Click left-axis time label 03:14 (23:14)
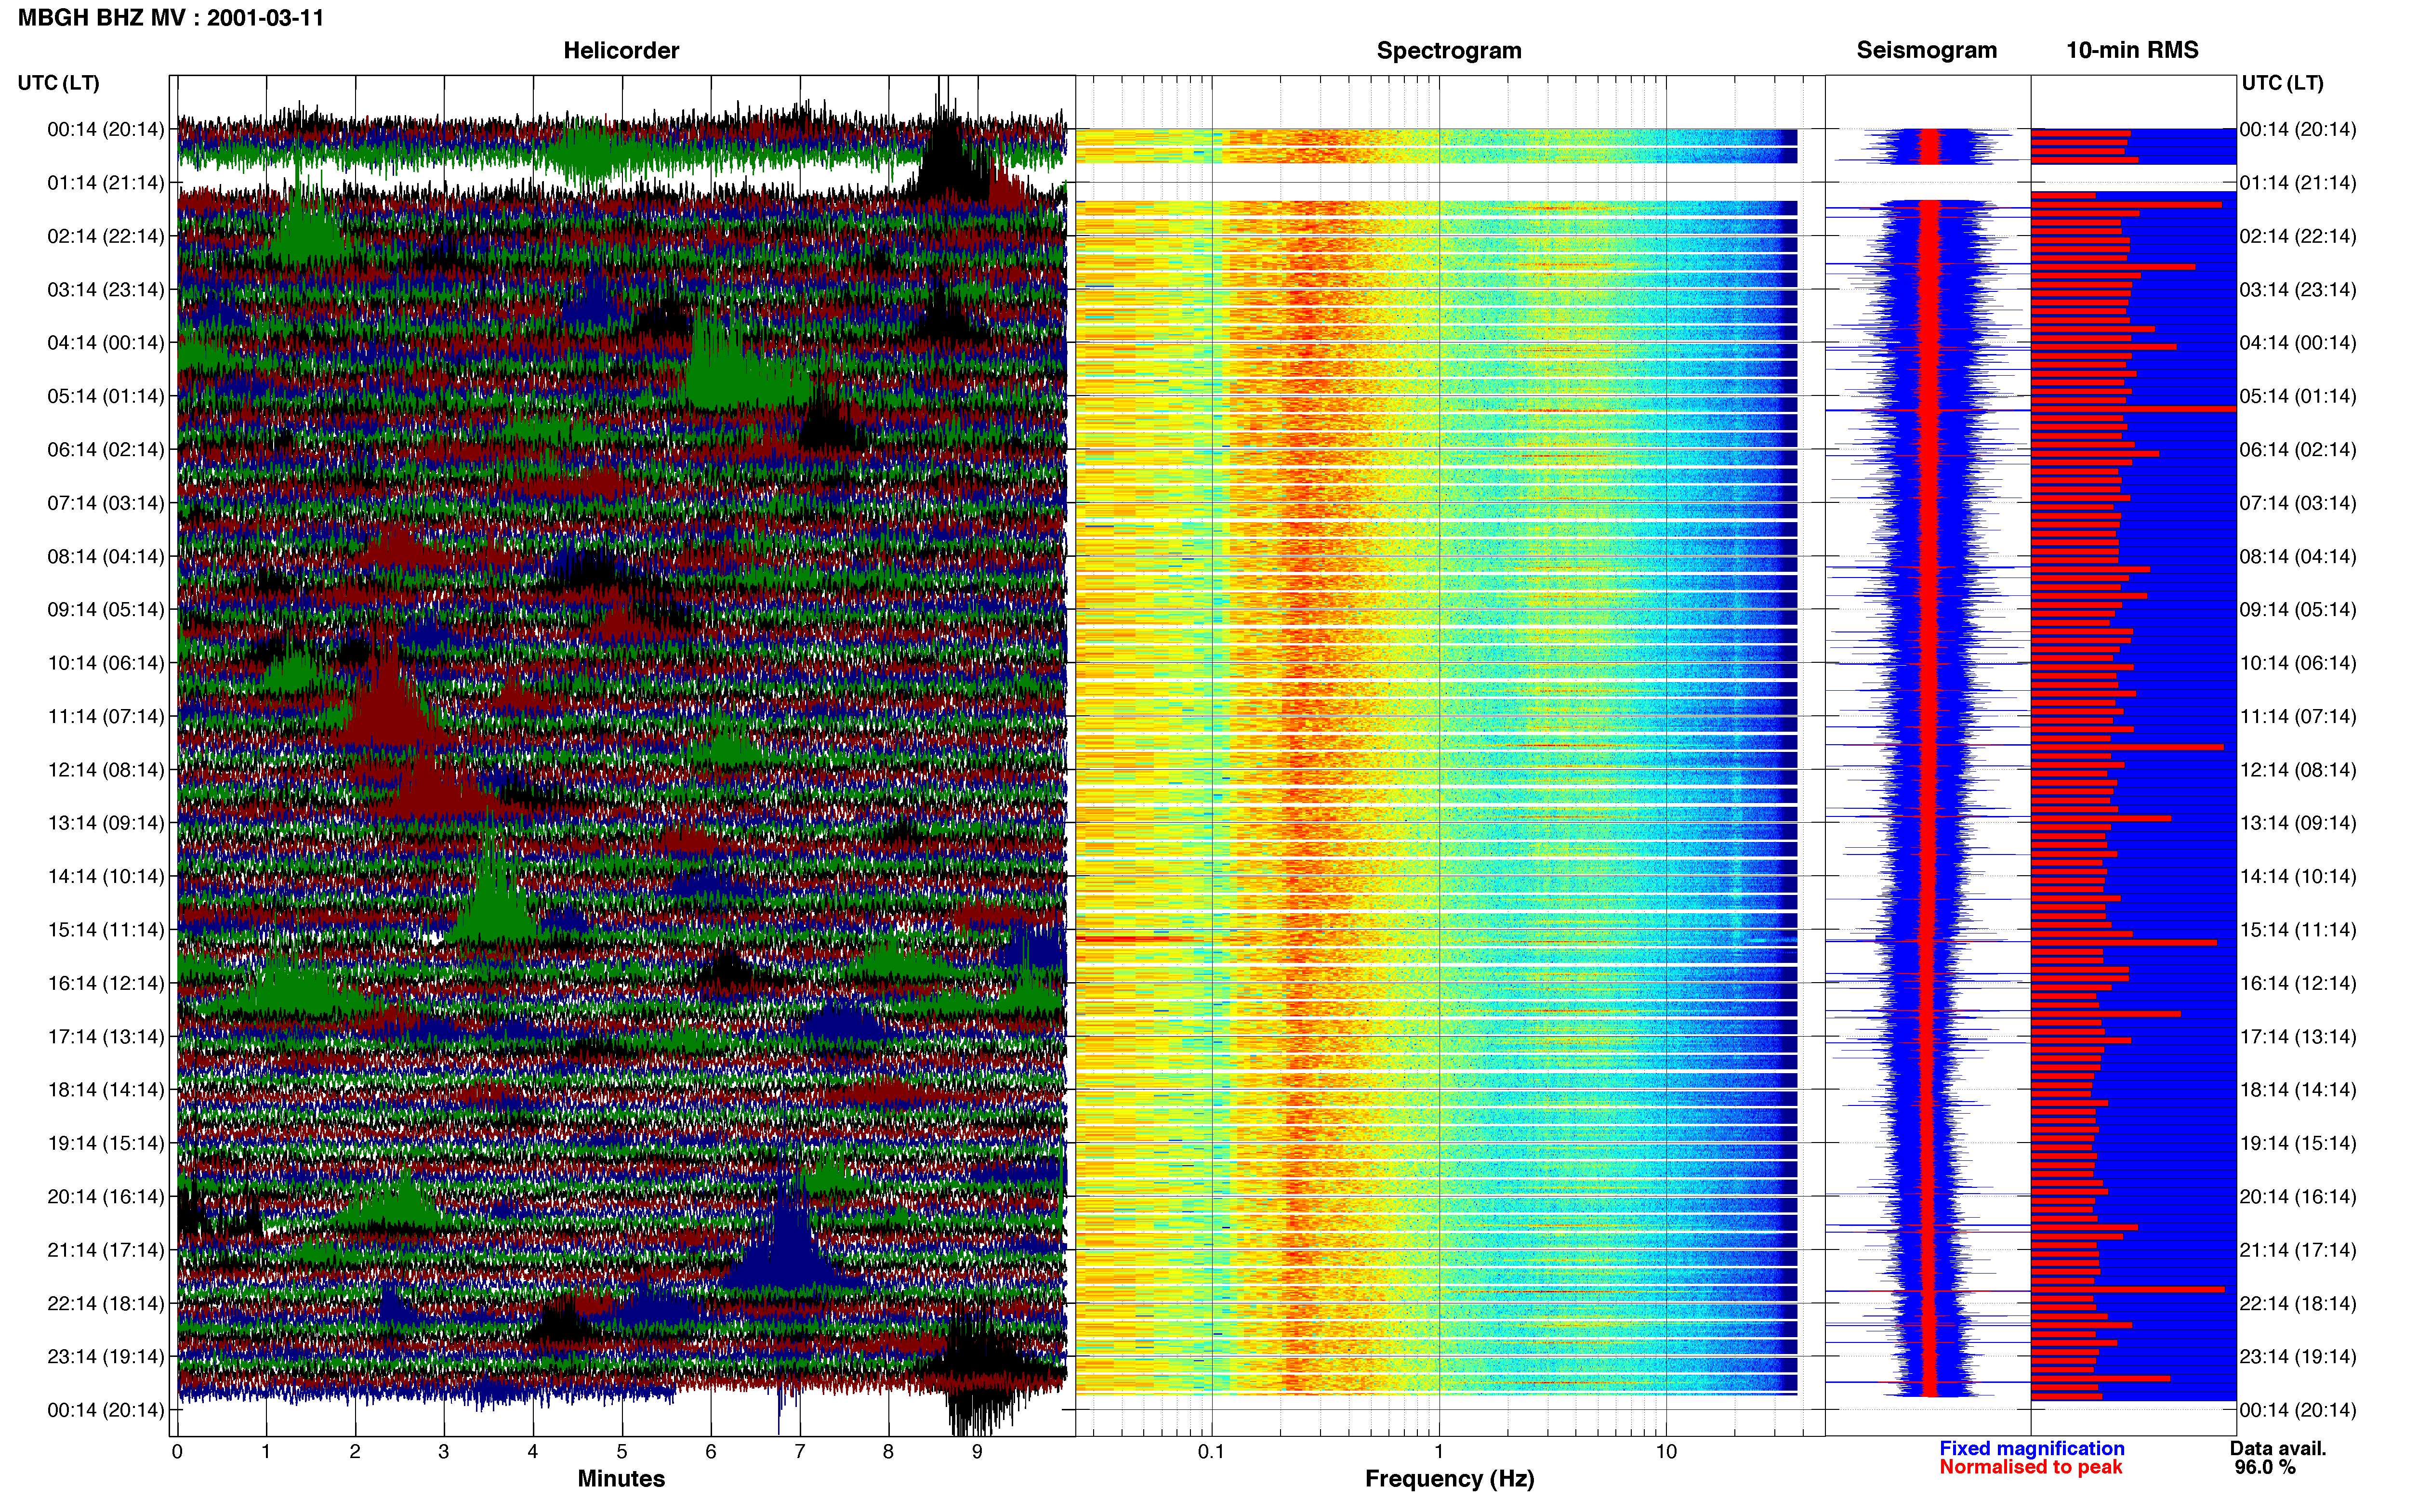The height and width of the screenshot is (1512, 2418). coord(106,290)
